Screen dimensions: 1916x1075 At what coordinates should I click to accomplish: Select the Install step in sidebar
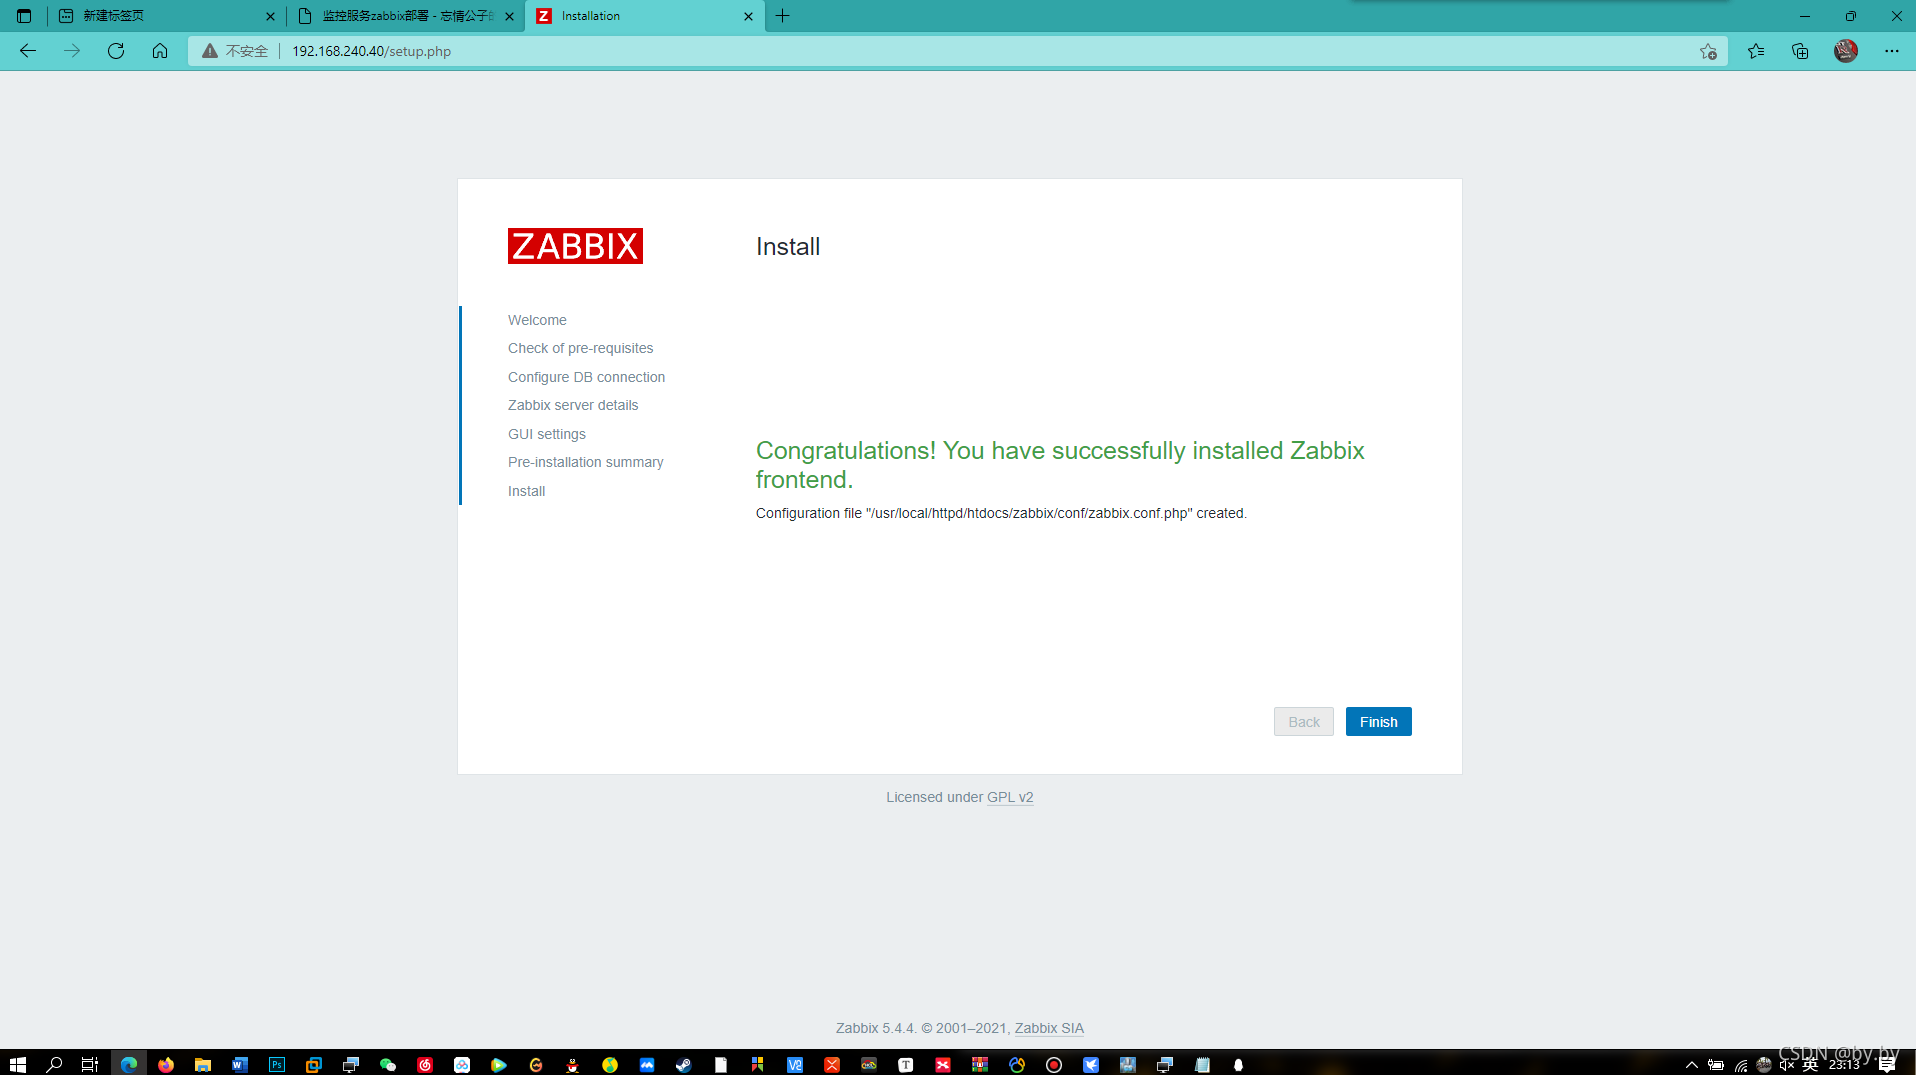(x=526, y=491)
